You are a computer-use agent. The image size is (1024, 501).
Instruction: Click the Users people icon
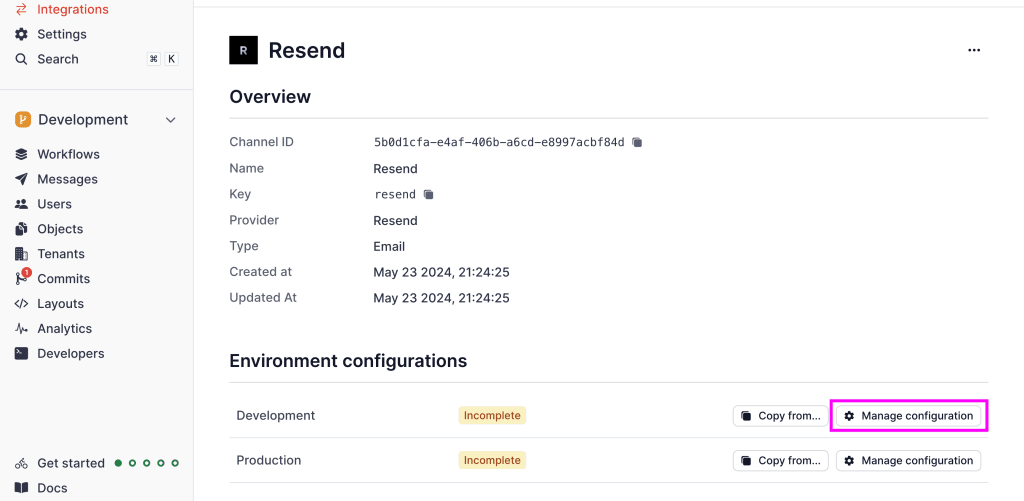pos(22,204)
